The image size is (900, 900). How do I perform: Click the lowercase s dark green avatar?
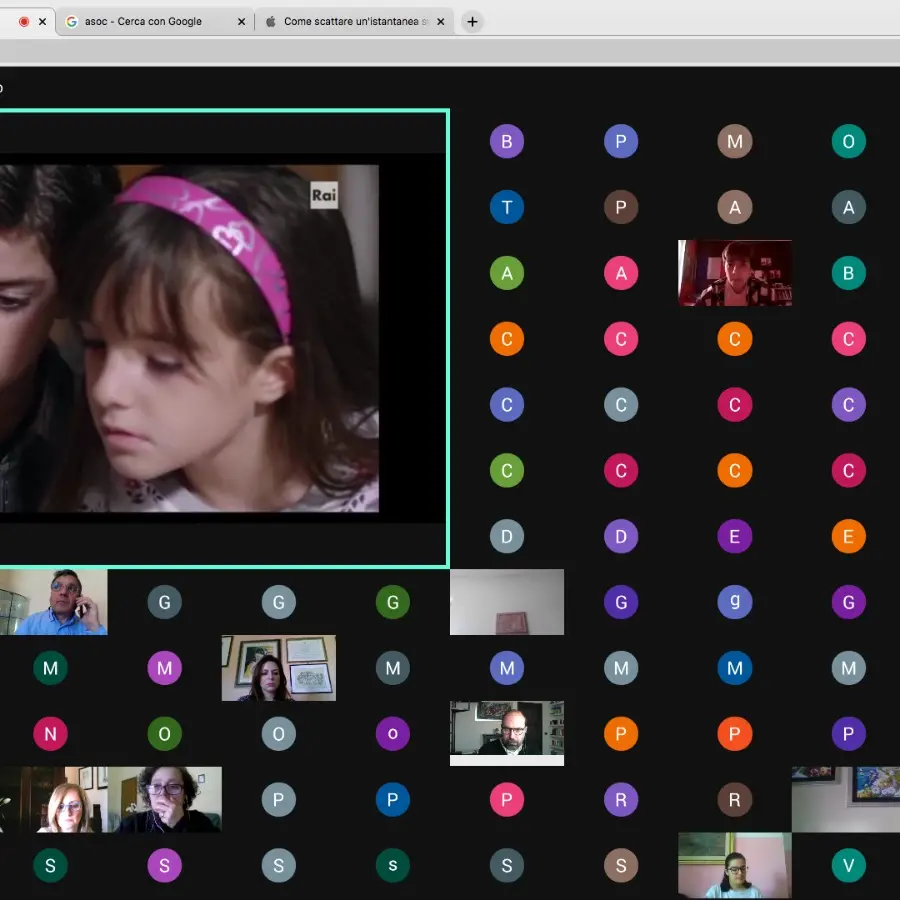click(393, 865)
